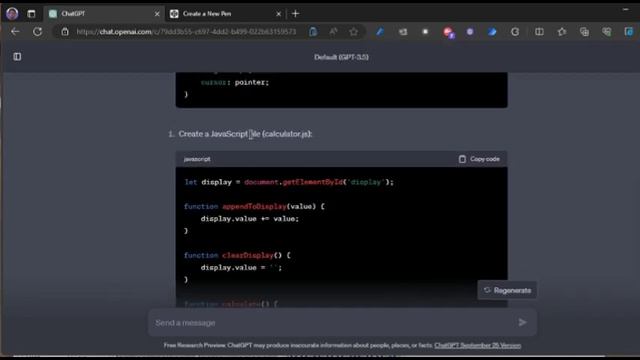Click 'cursor: pointer;' CSS line
This screenshot has width=640, height=360.
coord(235,82)
